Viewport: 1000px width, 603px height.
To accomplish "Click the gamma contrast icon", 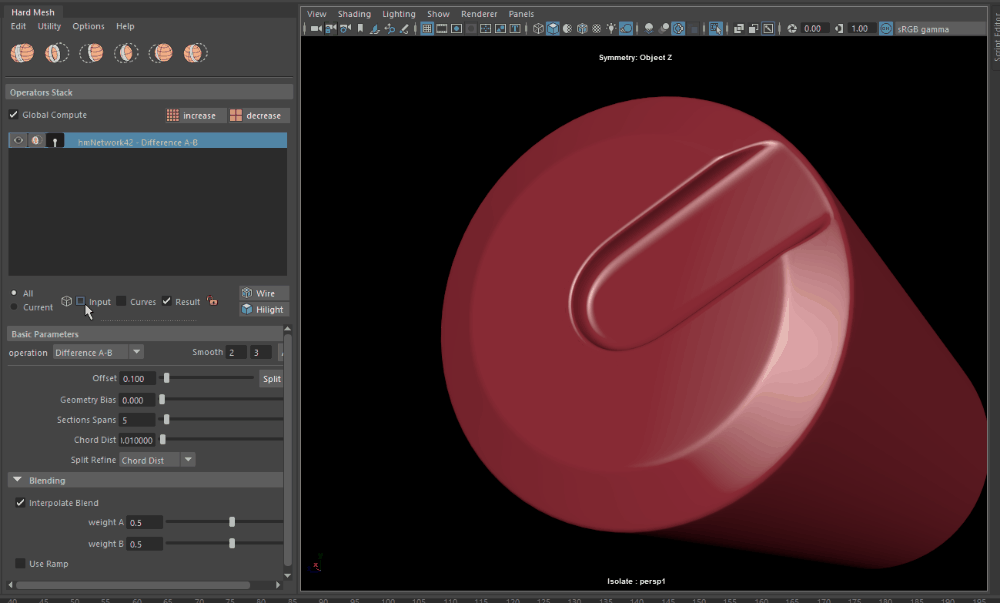I will pyautogui.click(x=839, y=29).
